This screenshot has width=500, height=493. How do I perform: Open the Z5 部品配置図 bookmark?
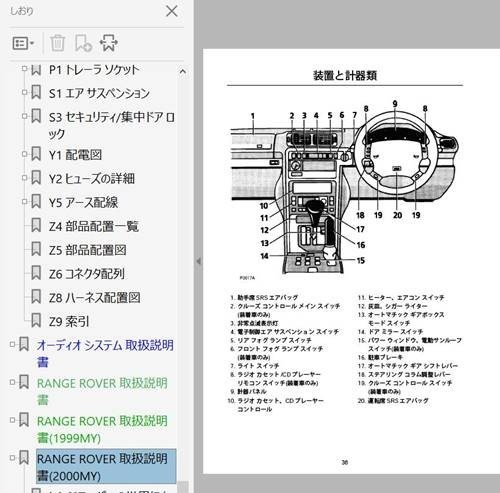click(x=88, y=250)
